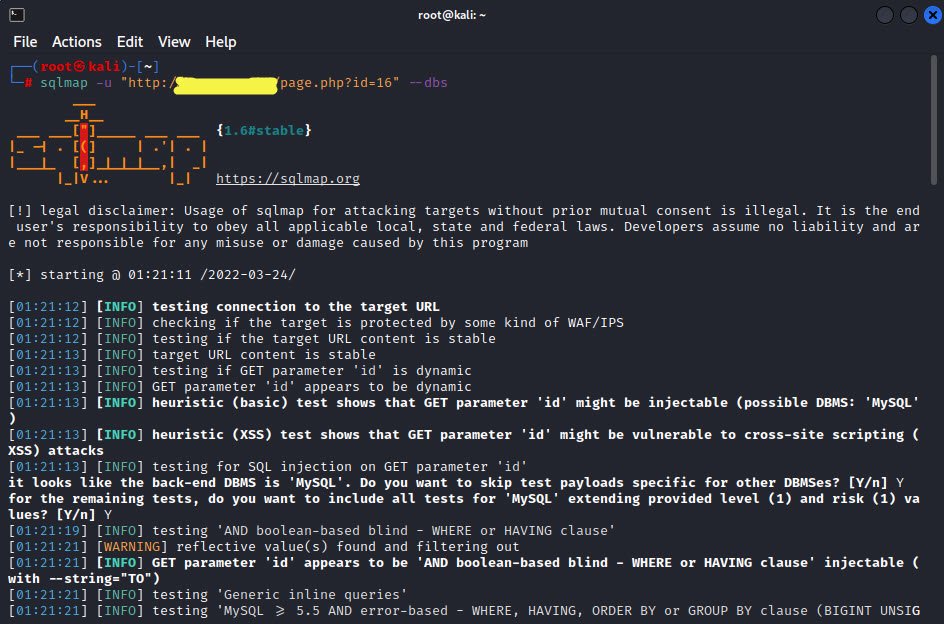944x624 pixels.
Task: Click the 'root㉿kali' prompt text
Action: click(x=80, y=66)
